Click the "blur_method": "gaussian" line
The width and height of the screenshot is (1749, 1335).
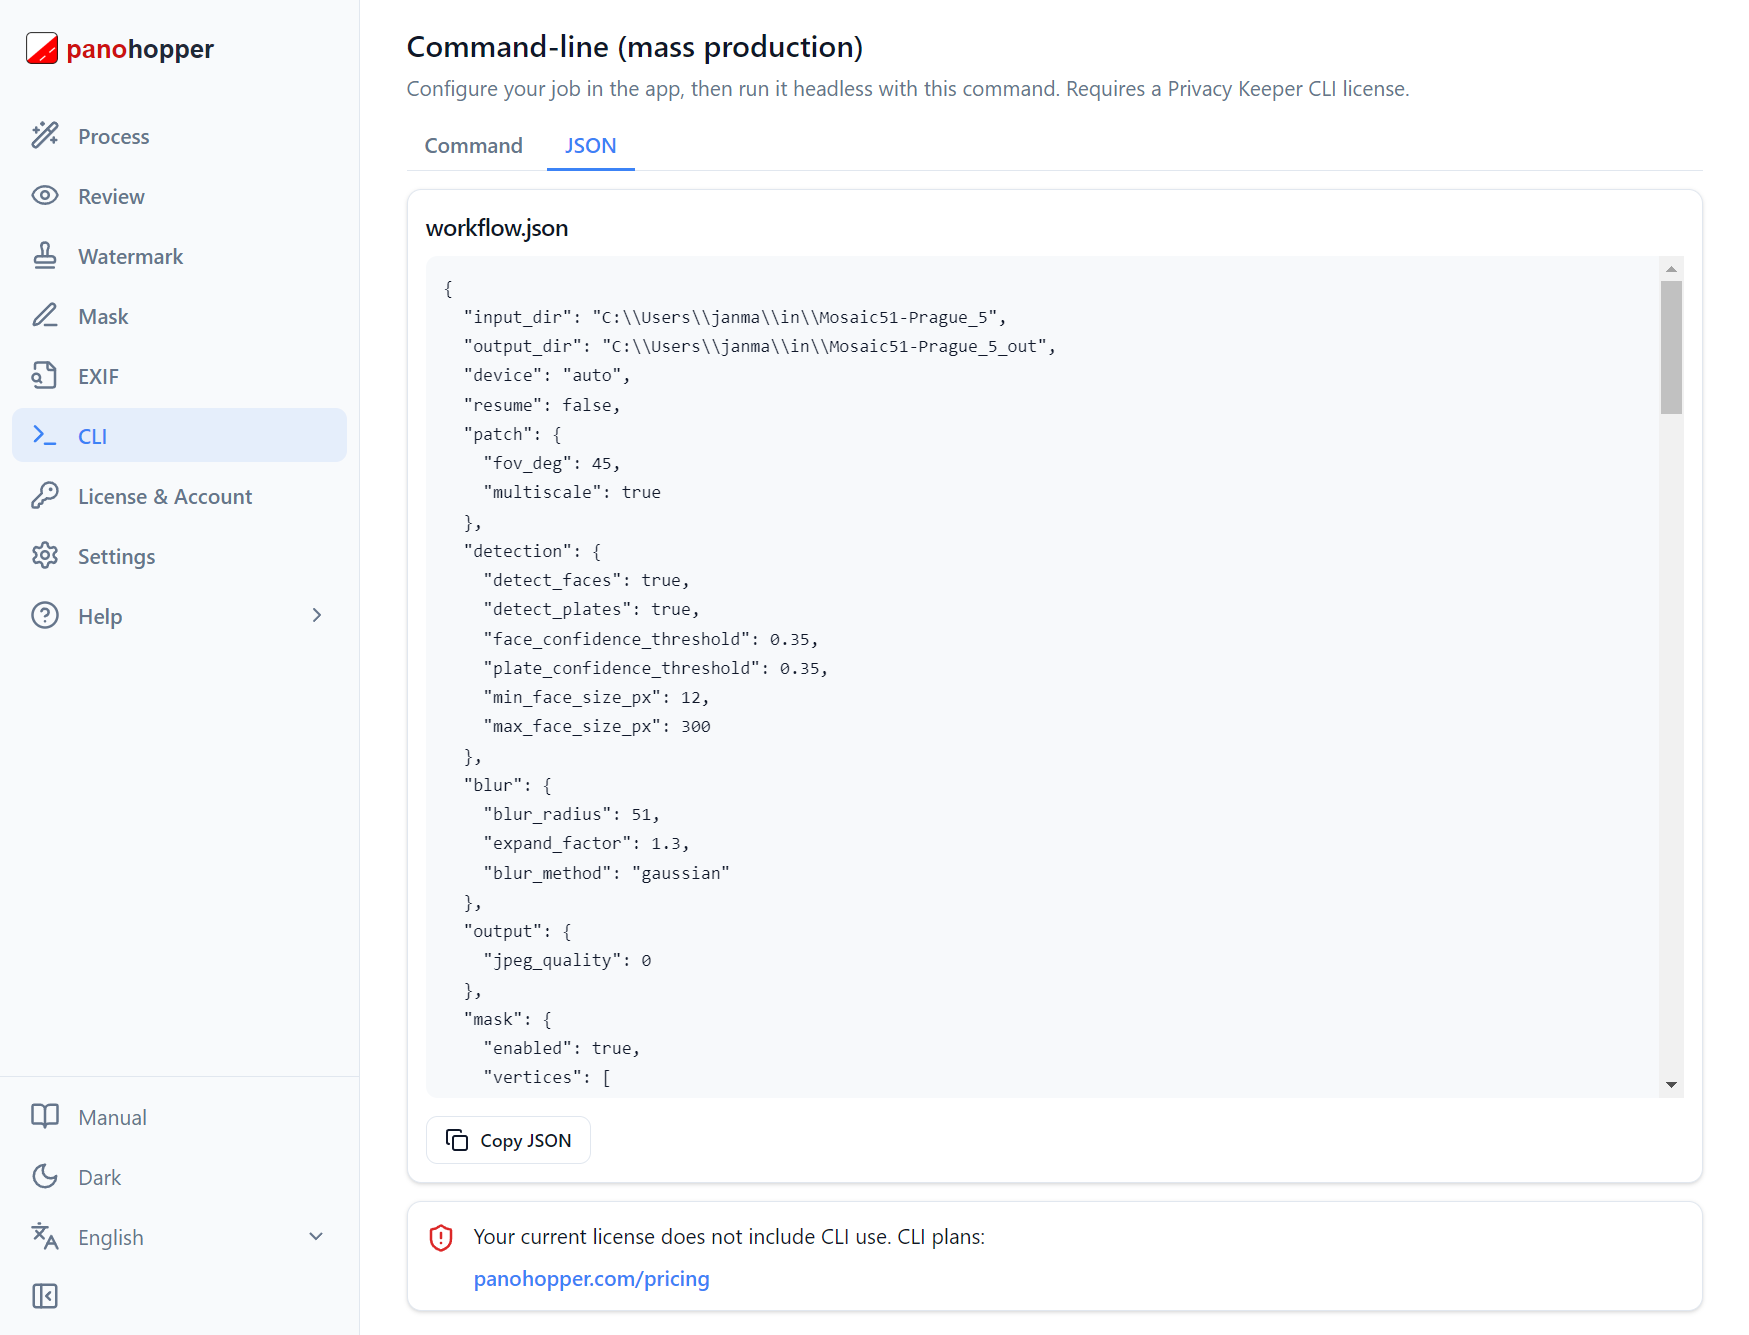tap(607, 873)
